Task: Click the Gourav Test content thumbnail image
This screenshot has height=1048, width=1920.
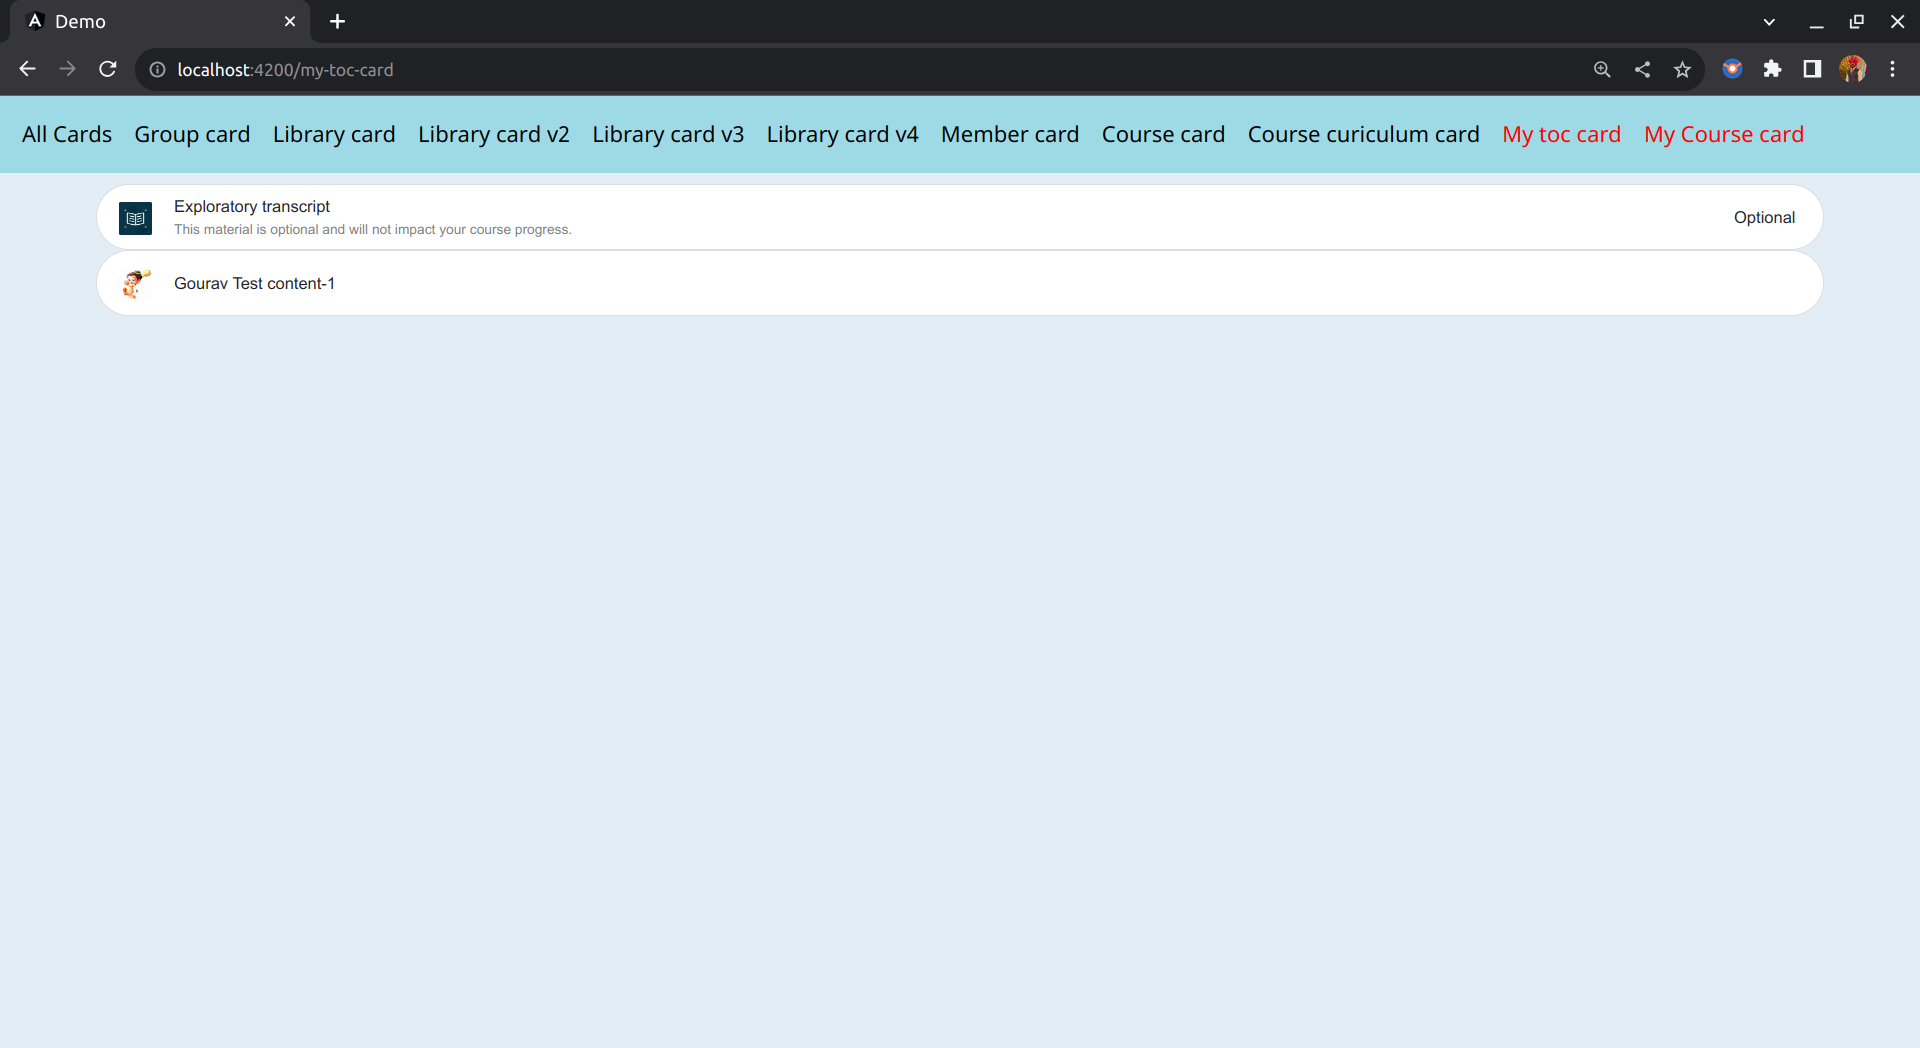Action: tap(135, 284)
